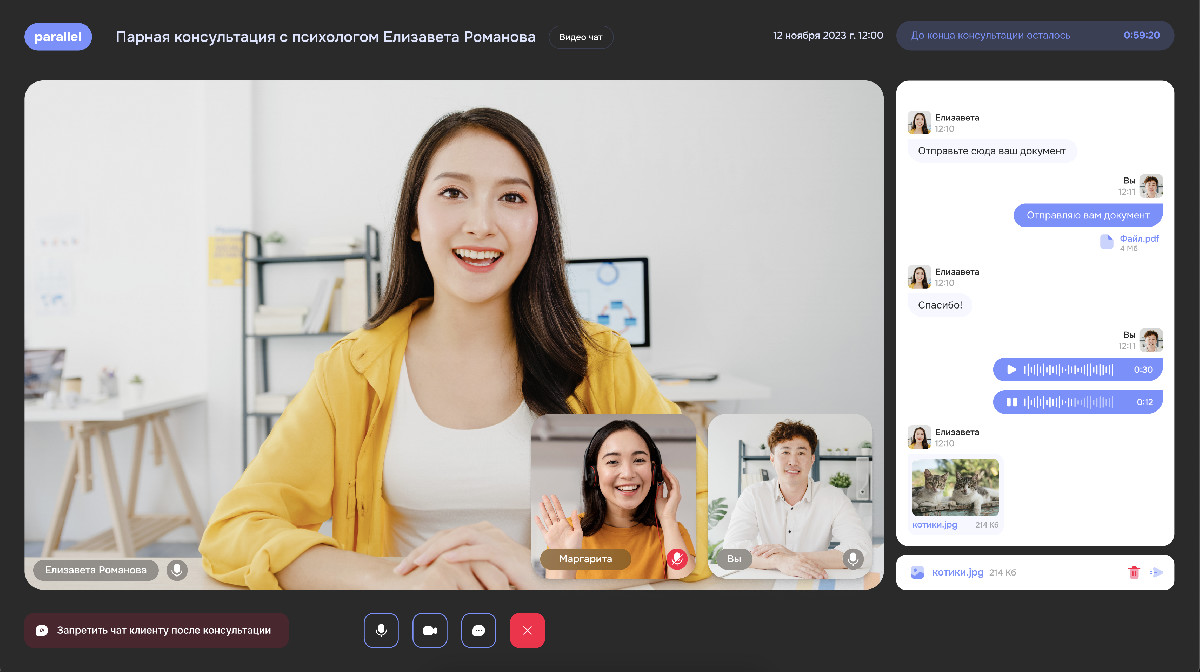Pause the 0:12 voice message

tap(1011, 402)
